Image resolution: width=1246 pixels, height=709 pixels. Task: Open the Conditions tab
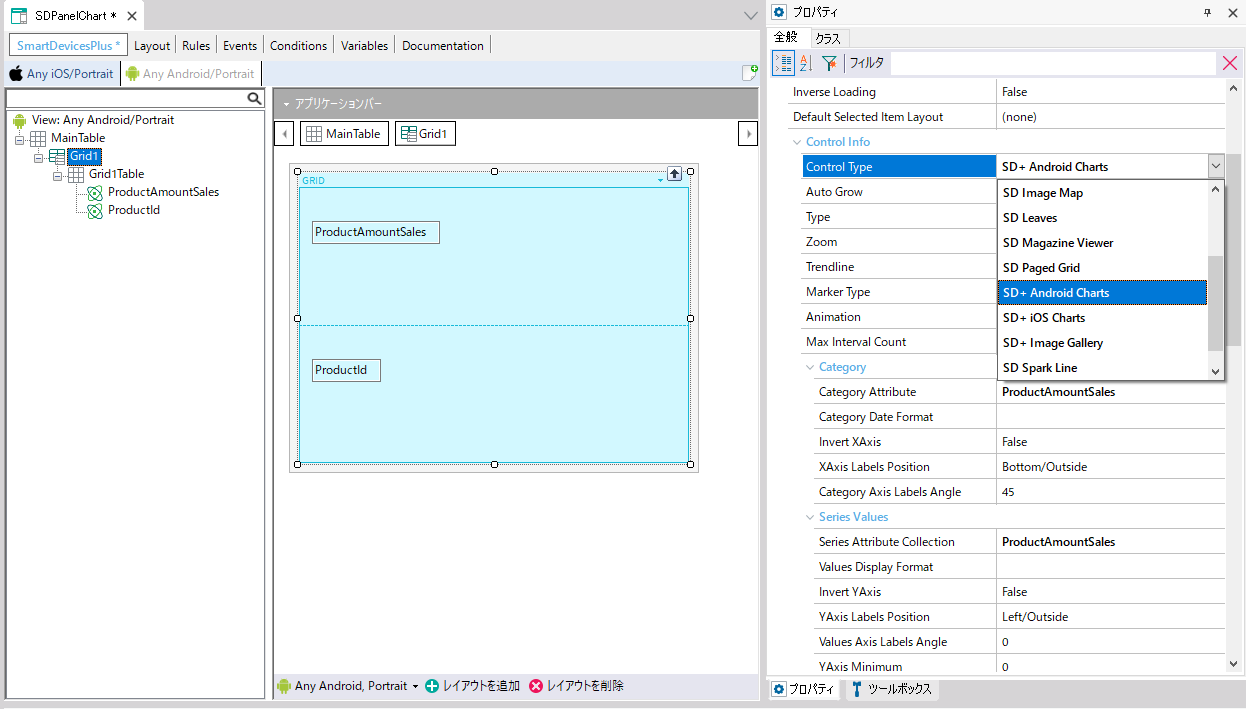(x=298, y=45)
